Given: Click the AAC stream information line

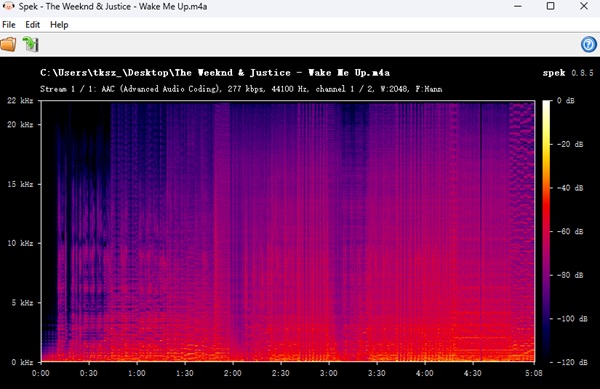Looking at the screenshot, I should pyautogui.click(x=241, y=89).
